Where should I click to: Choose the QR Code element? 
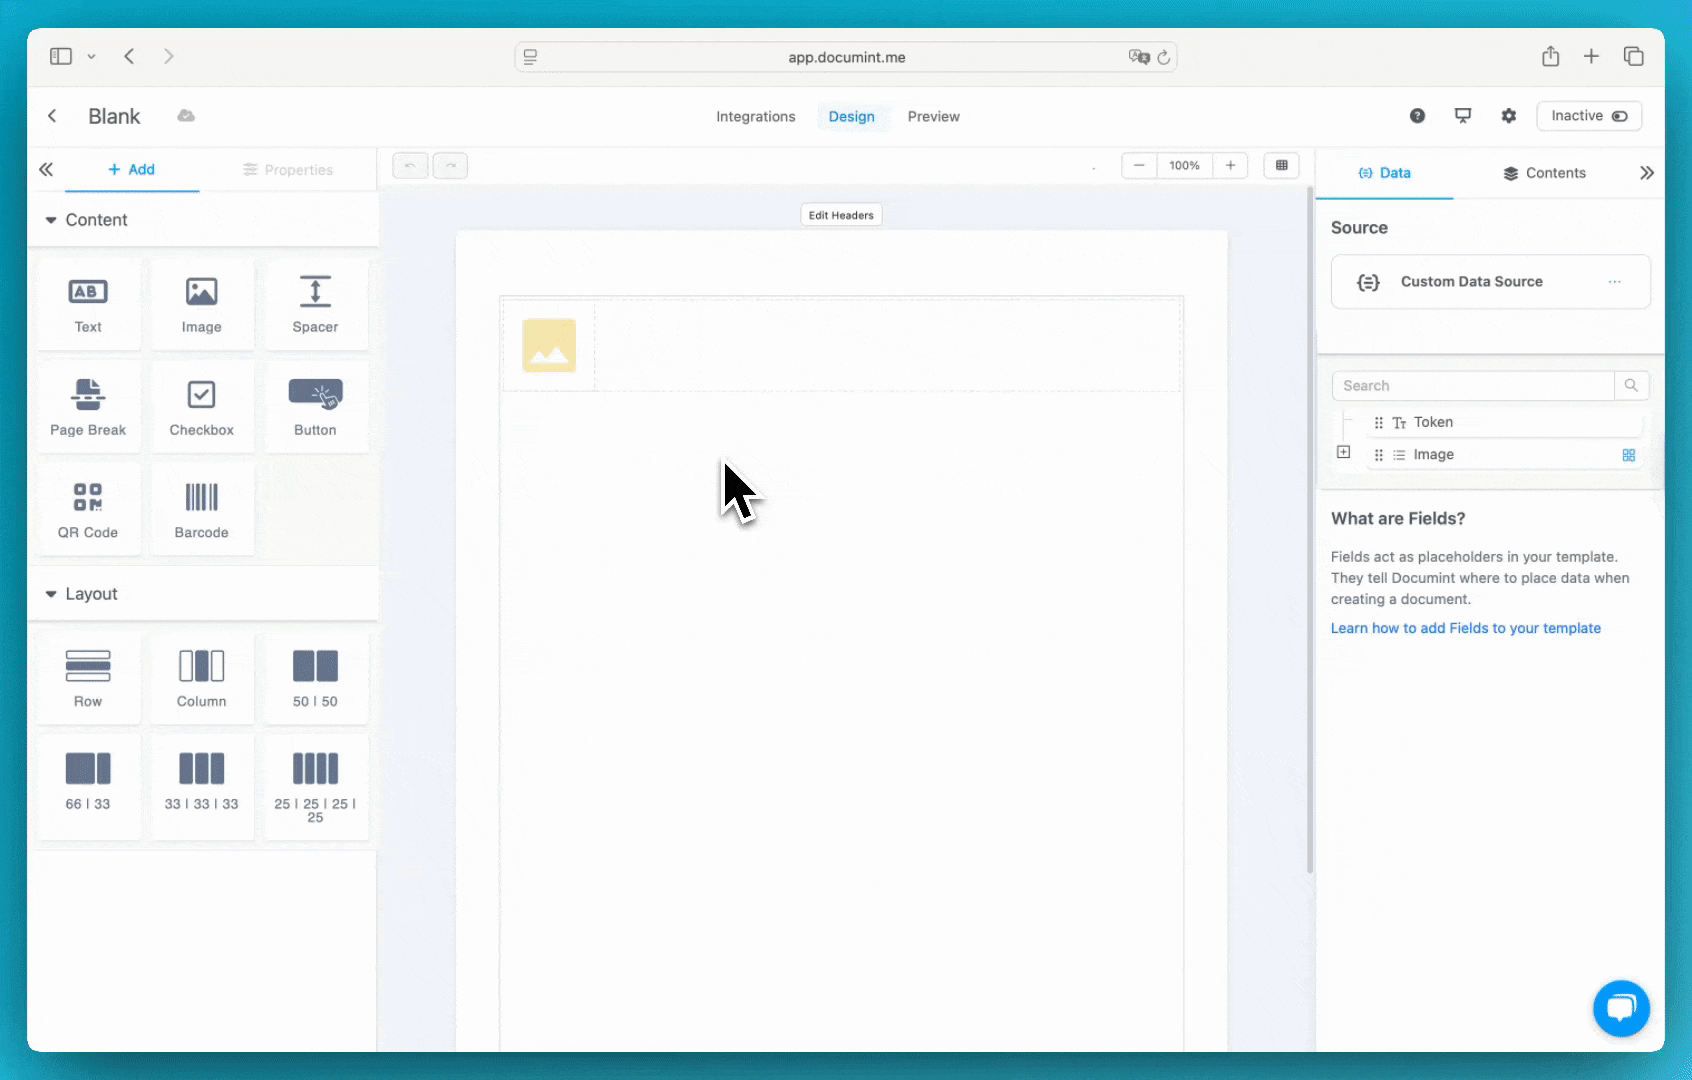(88, 510)
